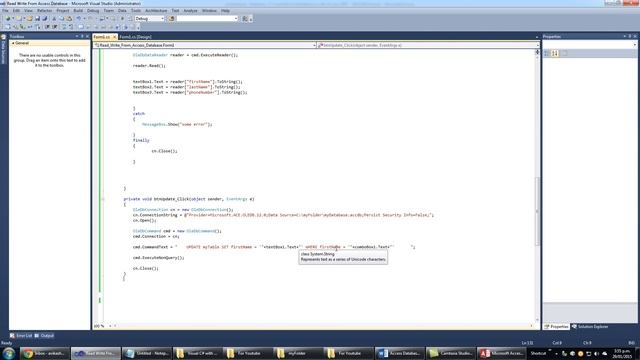Image resolution: width=640 pixels, height=360 pixels.
Task: Switch to the Form1.cs [Design] tab
Action: pos(135,37)
